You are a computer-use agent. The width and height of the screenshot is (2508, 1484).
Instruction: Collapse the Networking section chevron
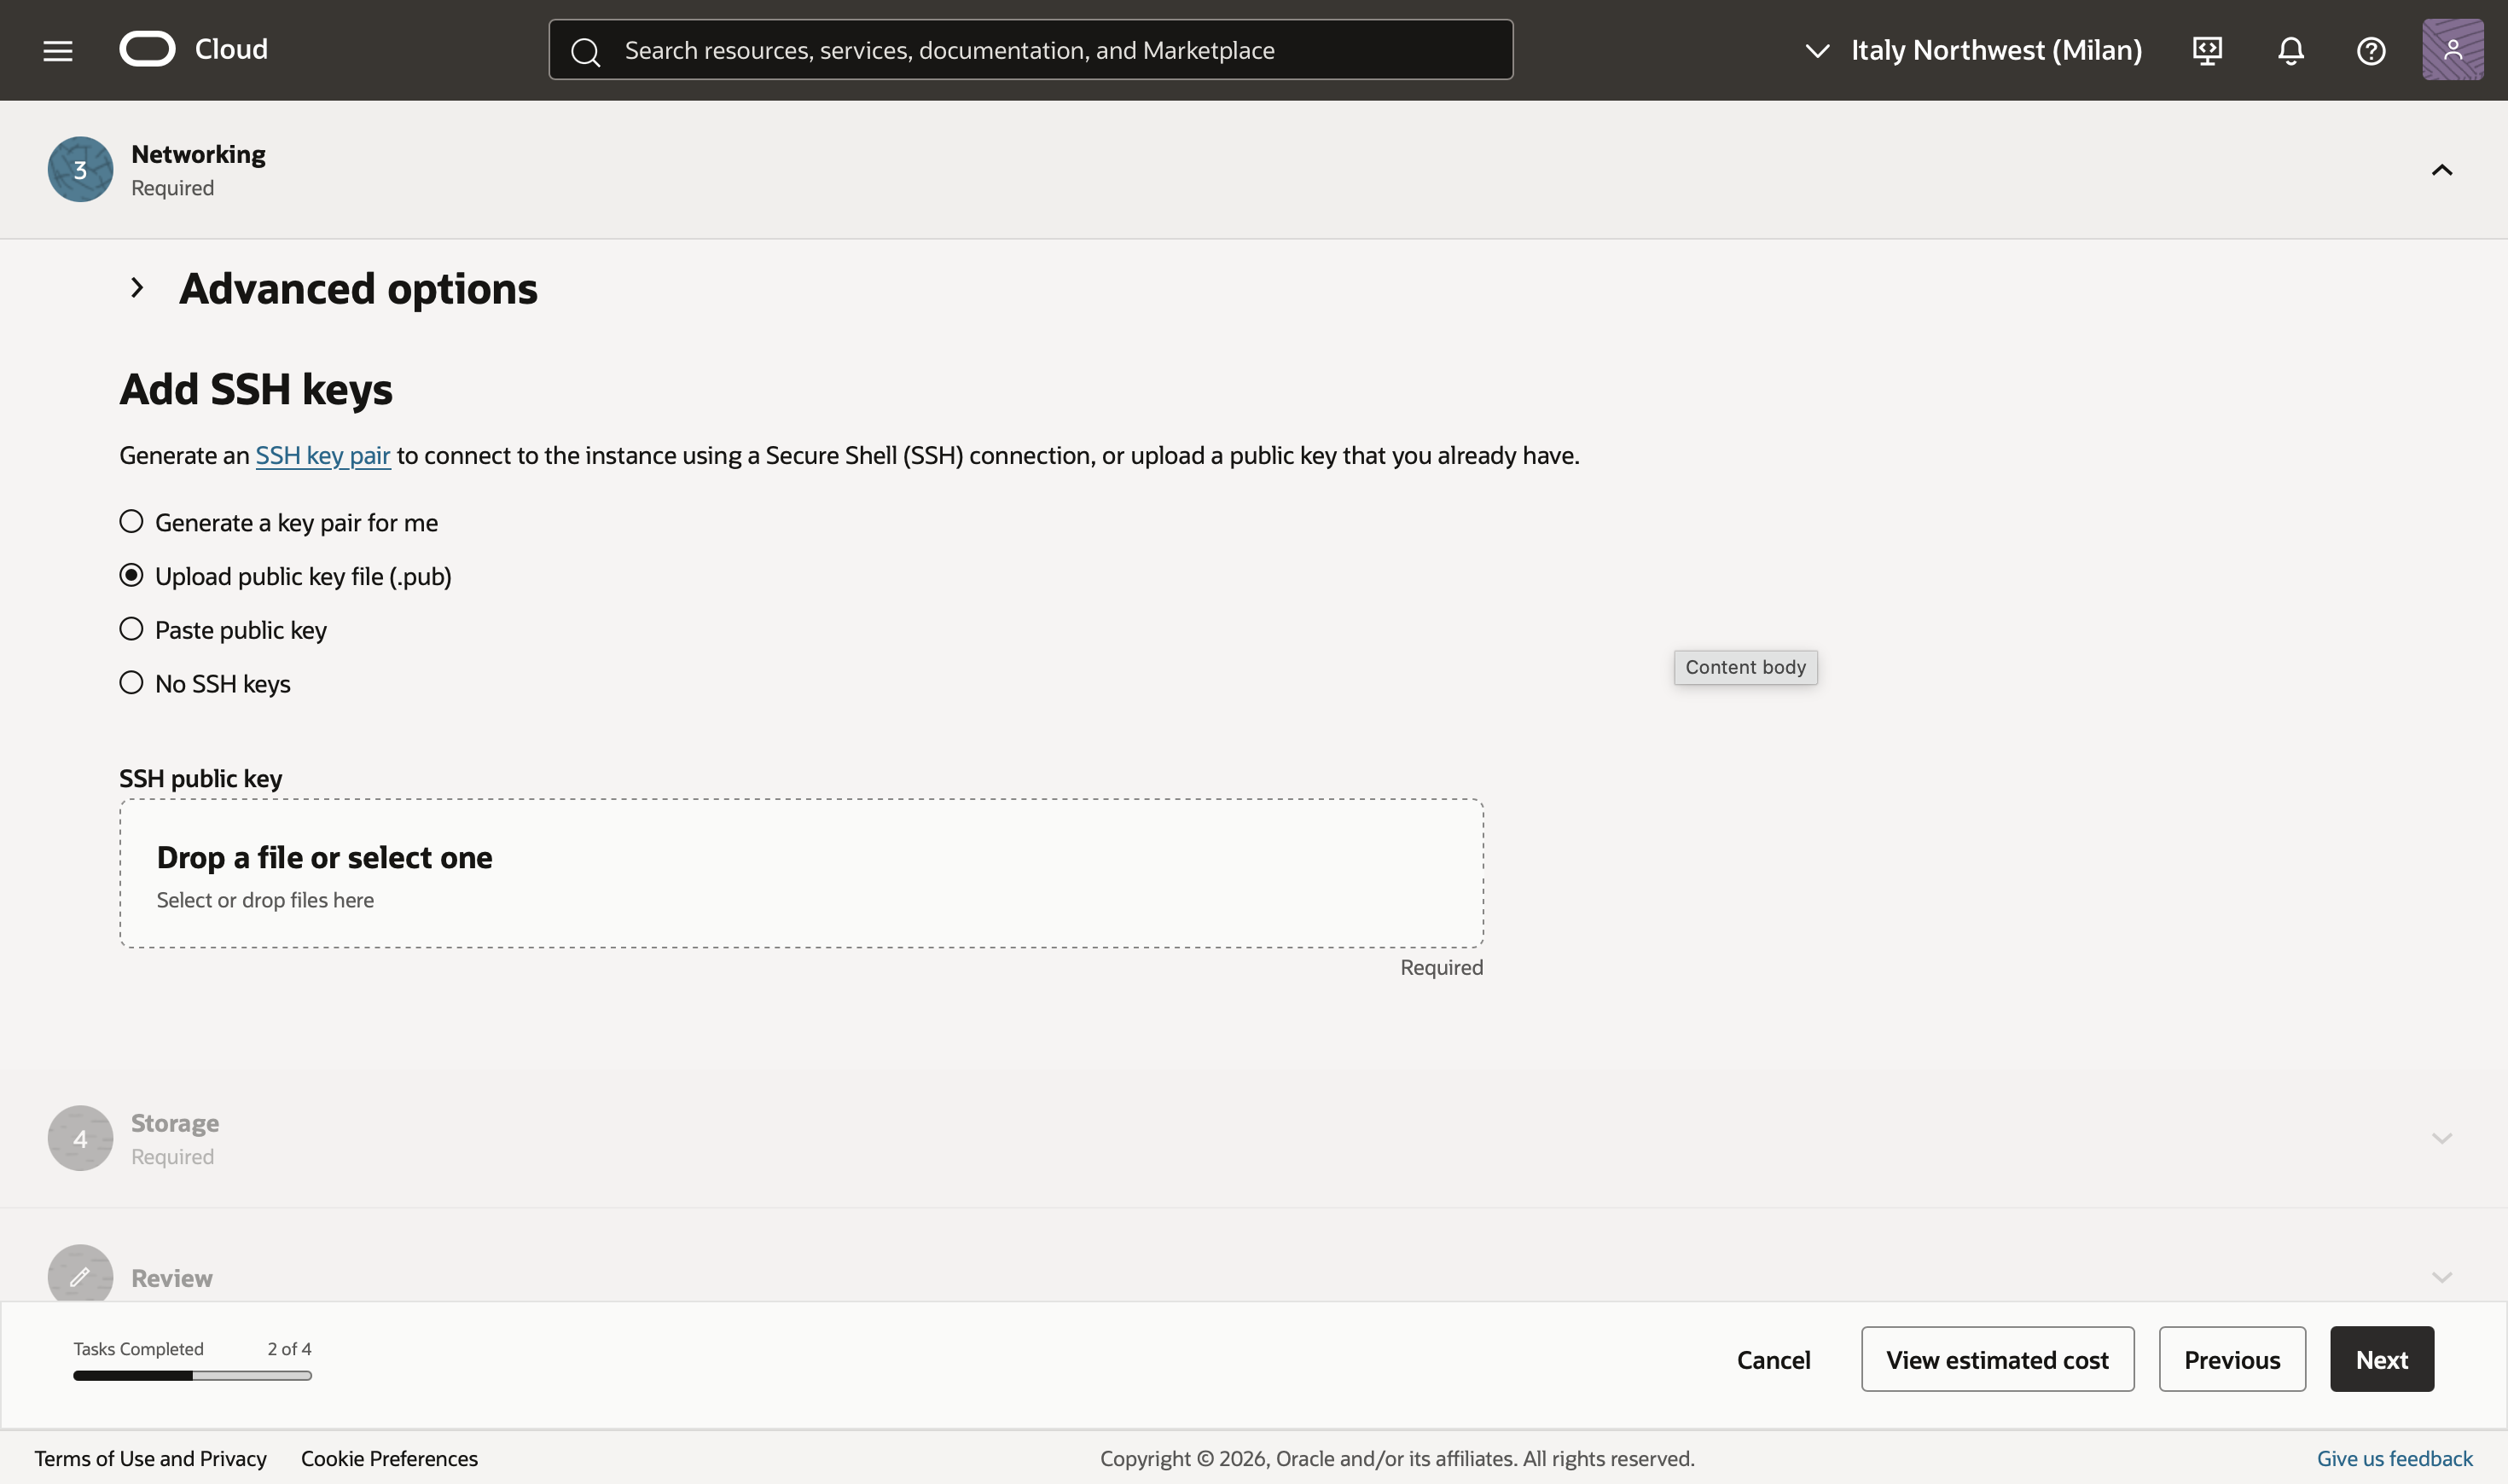(x=2441, y=170)
